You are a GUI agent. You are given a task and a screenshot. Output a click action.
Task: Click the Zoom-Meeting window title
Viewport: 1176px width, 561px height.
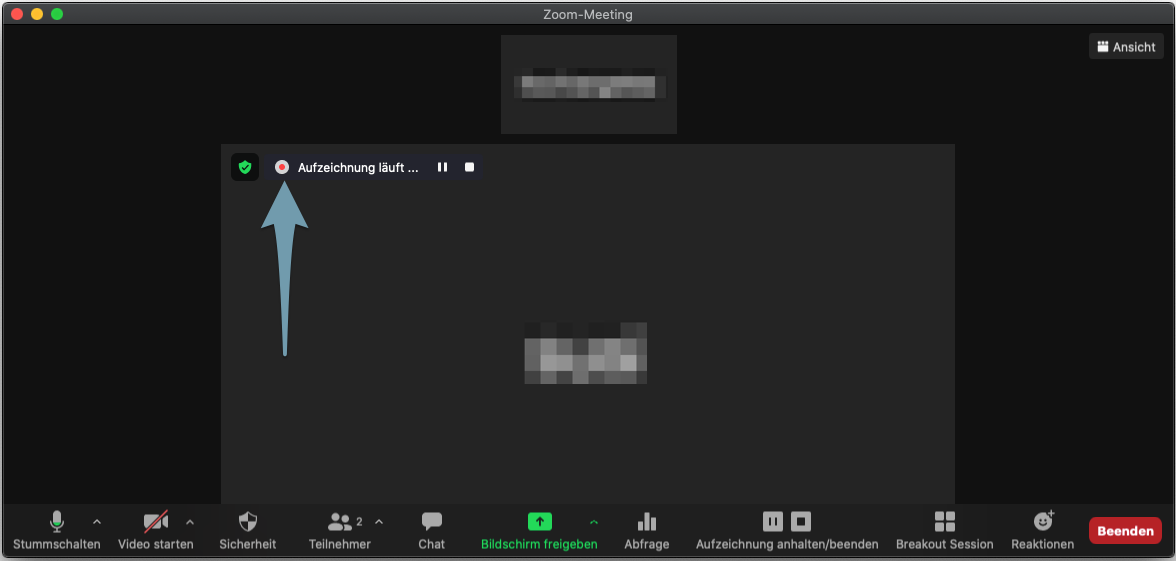tap(588, 14)
